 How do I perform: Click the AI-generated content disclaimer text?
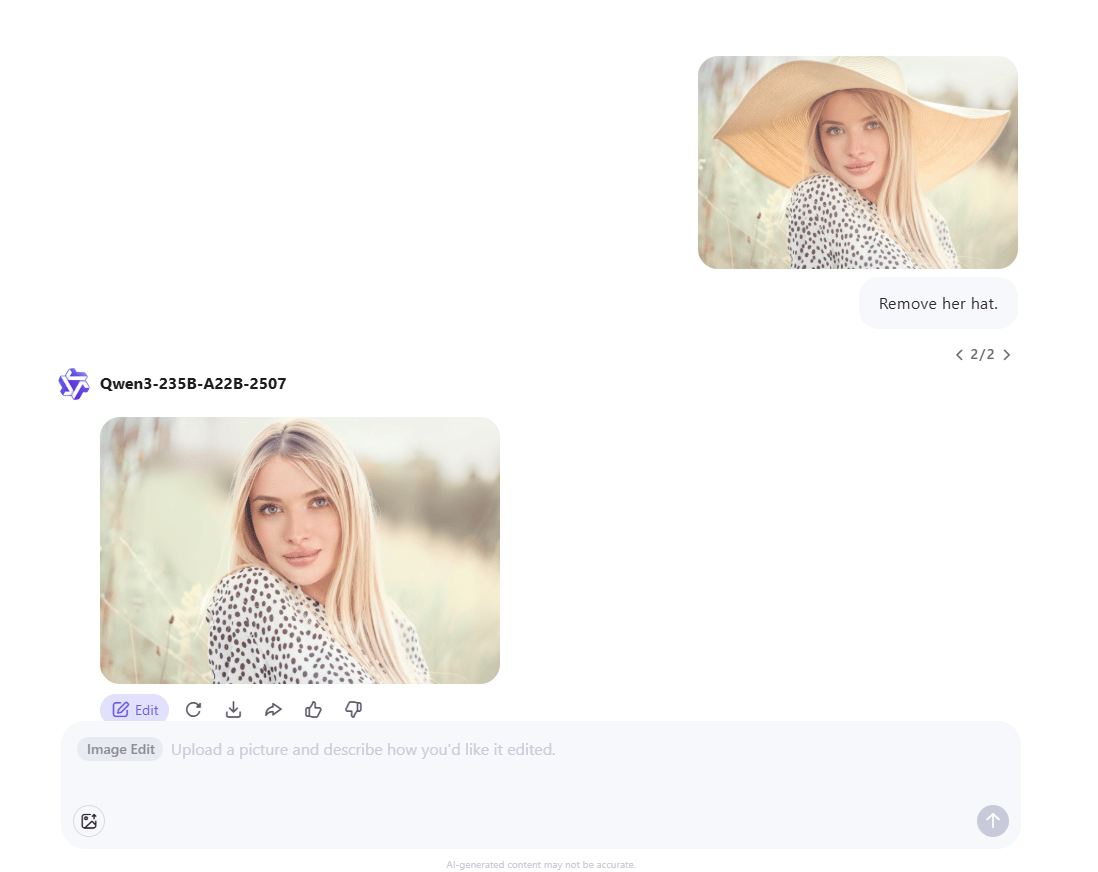541,865
